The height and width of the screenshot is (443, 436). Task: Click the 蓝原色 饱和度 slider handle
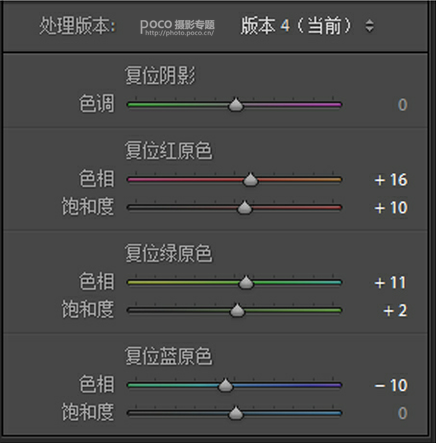click(236, 413)
